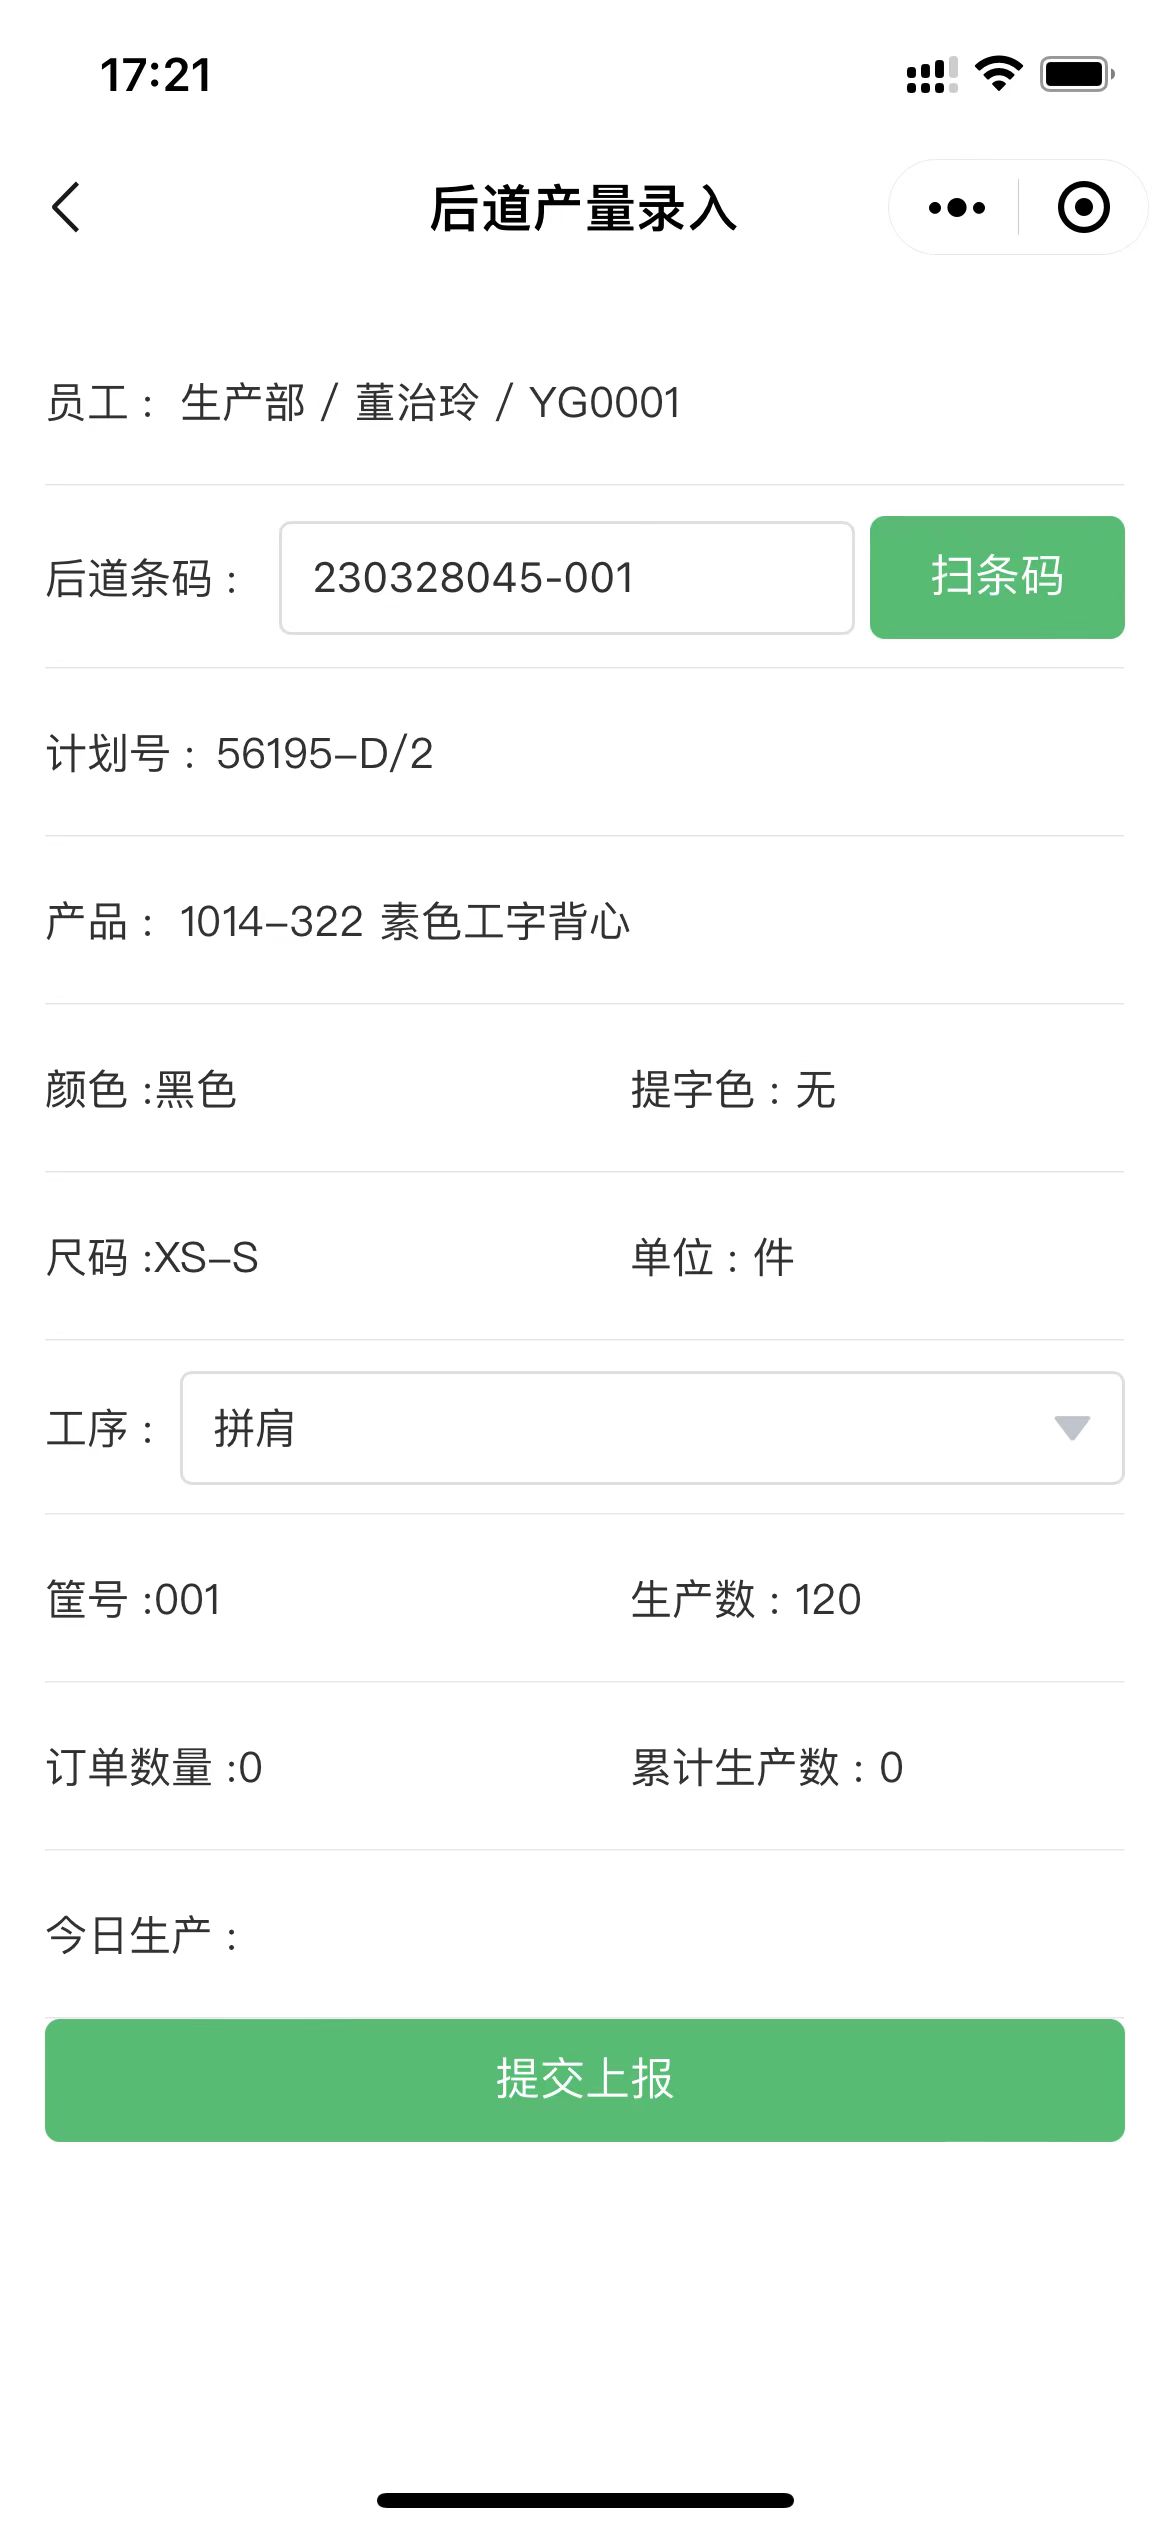The height and width of the screenshot is (2532, 1170).
Task: Tap the product 1014-322 素色工字背心 row
Action: point(338,922)
